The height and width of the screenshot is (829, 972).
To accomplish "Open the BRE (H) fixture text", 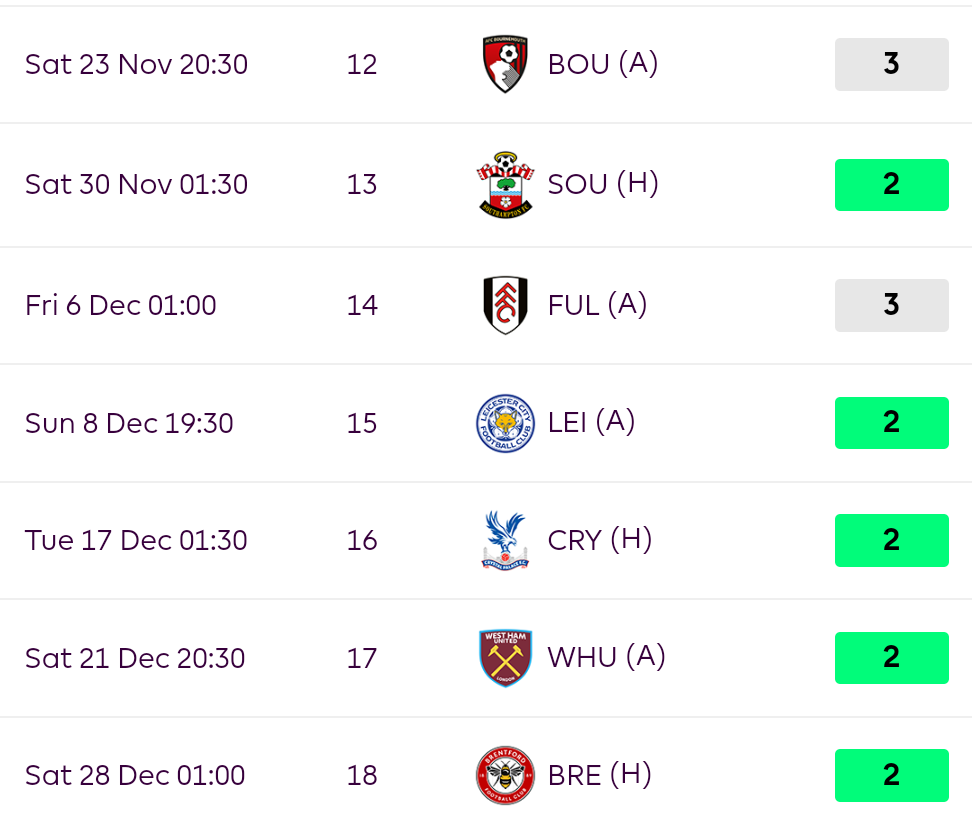I will point(599,775).
